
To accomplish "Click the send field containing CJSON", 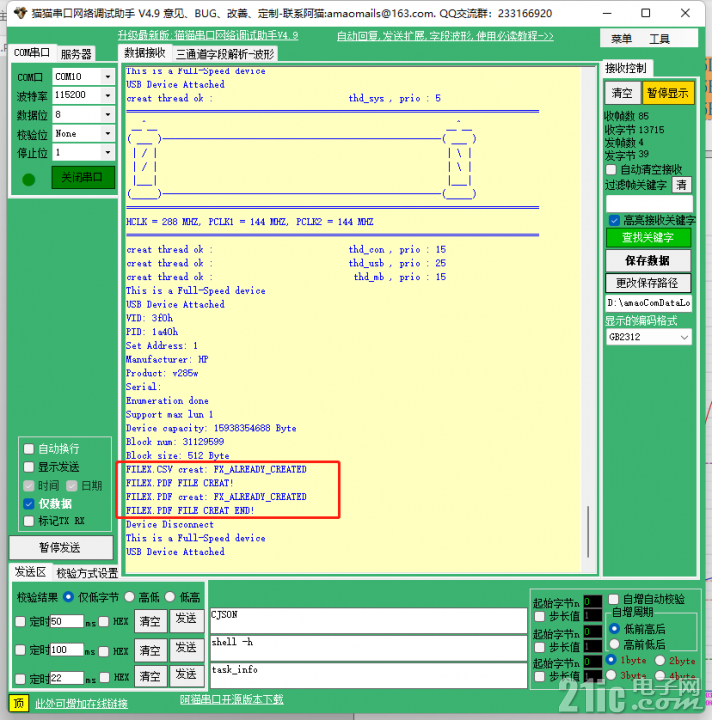I will coord(369,620).
